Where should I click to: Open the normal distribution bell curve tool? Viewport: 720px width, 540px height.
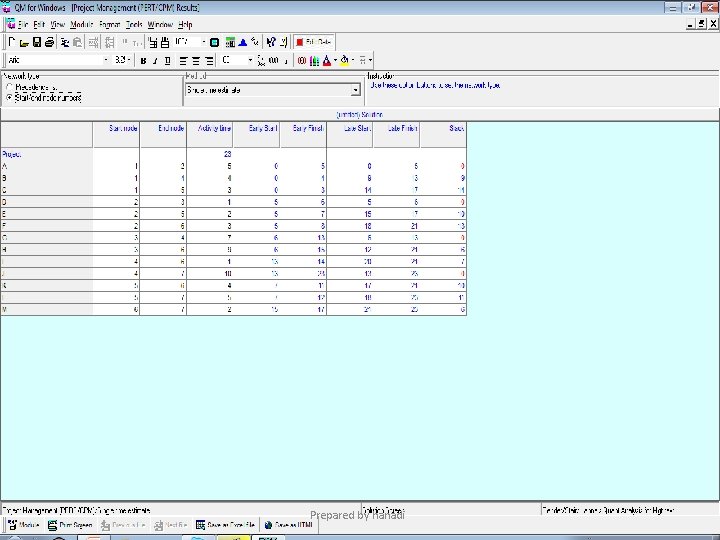(242, 43)
